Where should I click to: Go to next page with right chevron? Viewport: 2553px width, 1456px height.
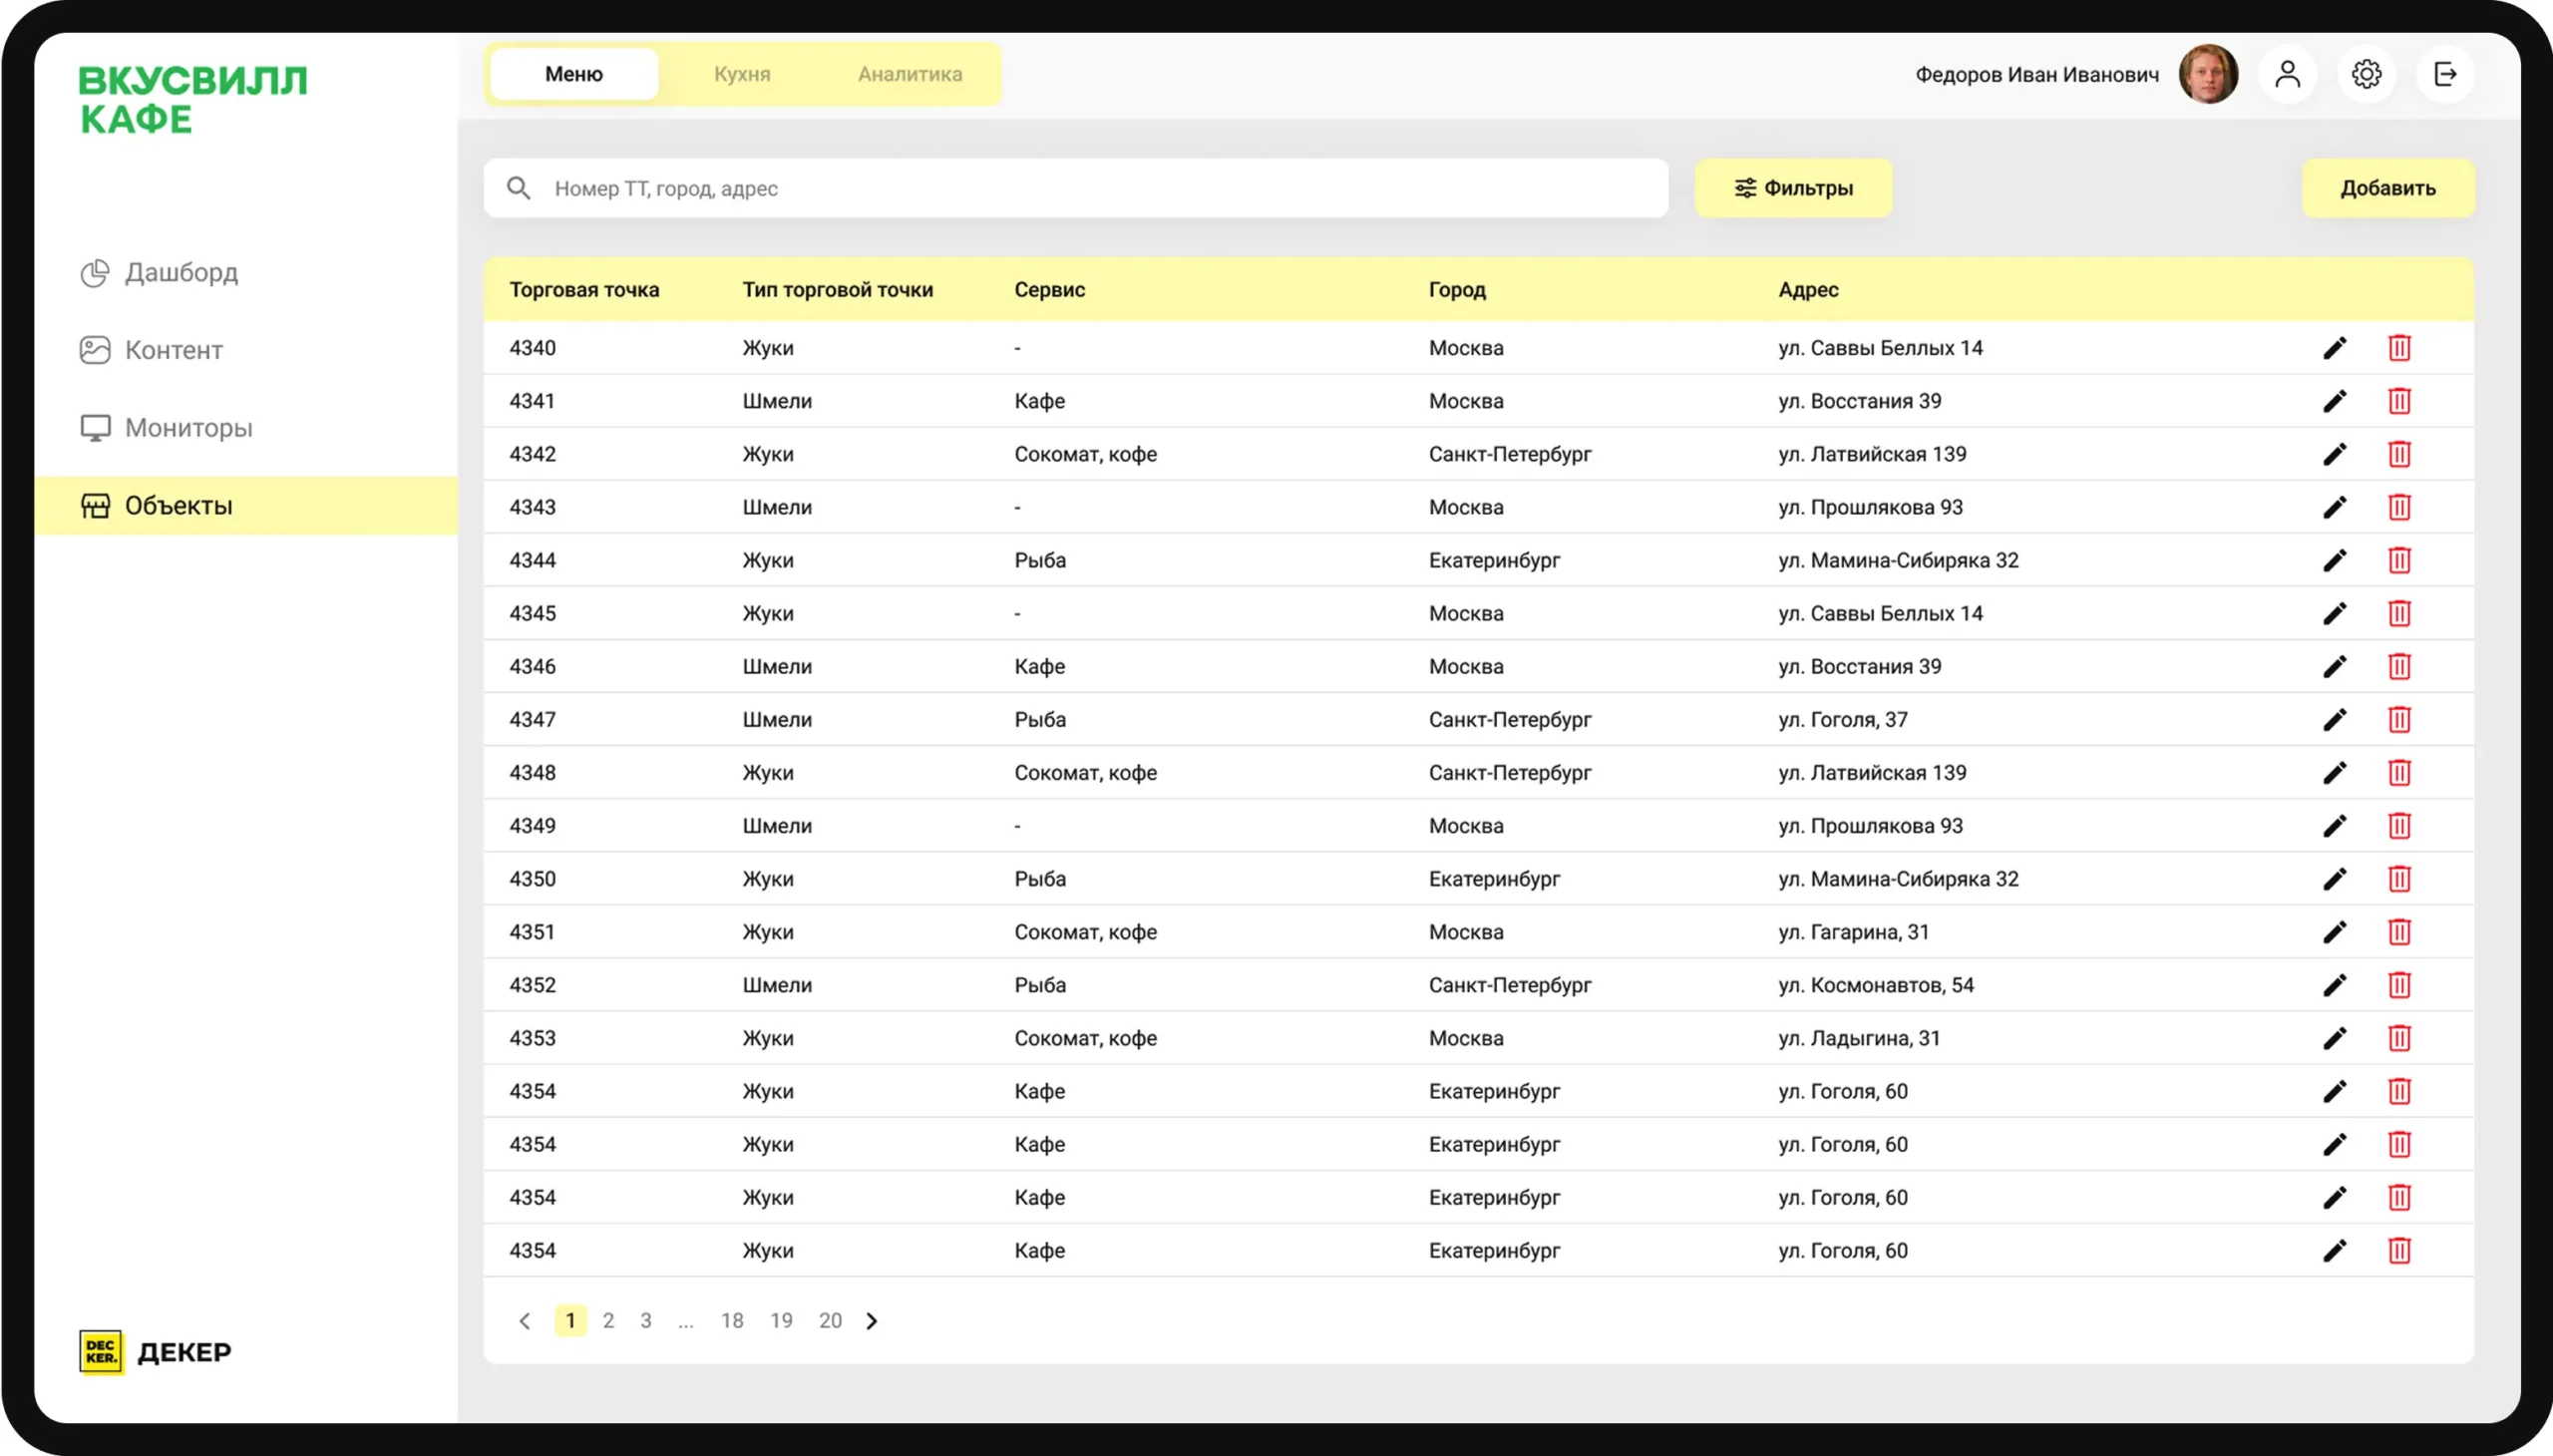[872, 1321]
